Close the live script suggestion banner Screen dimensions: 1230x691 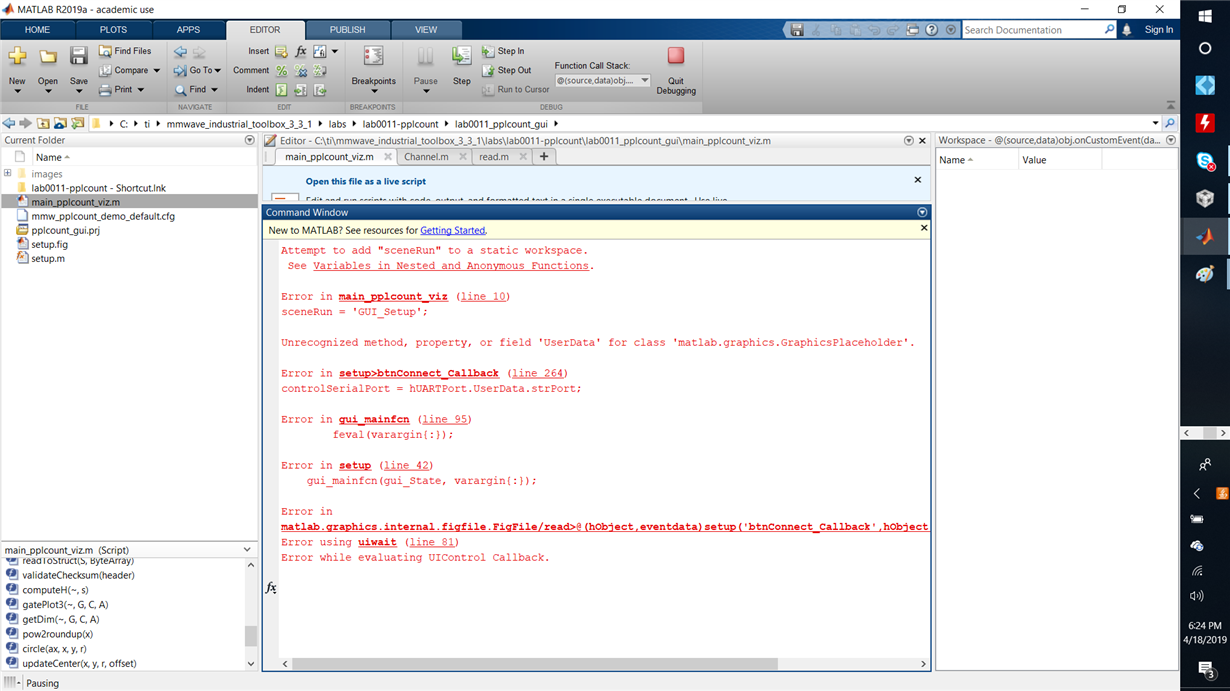[918, 180]
